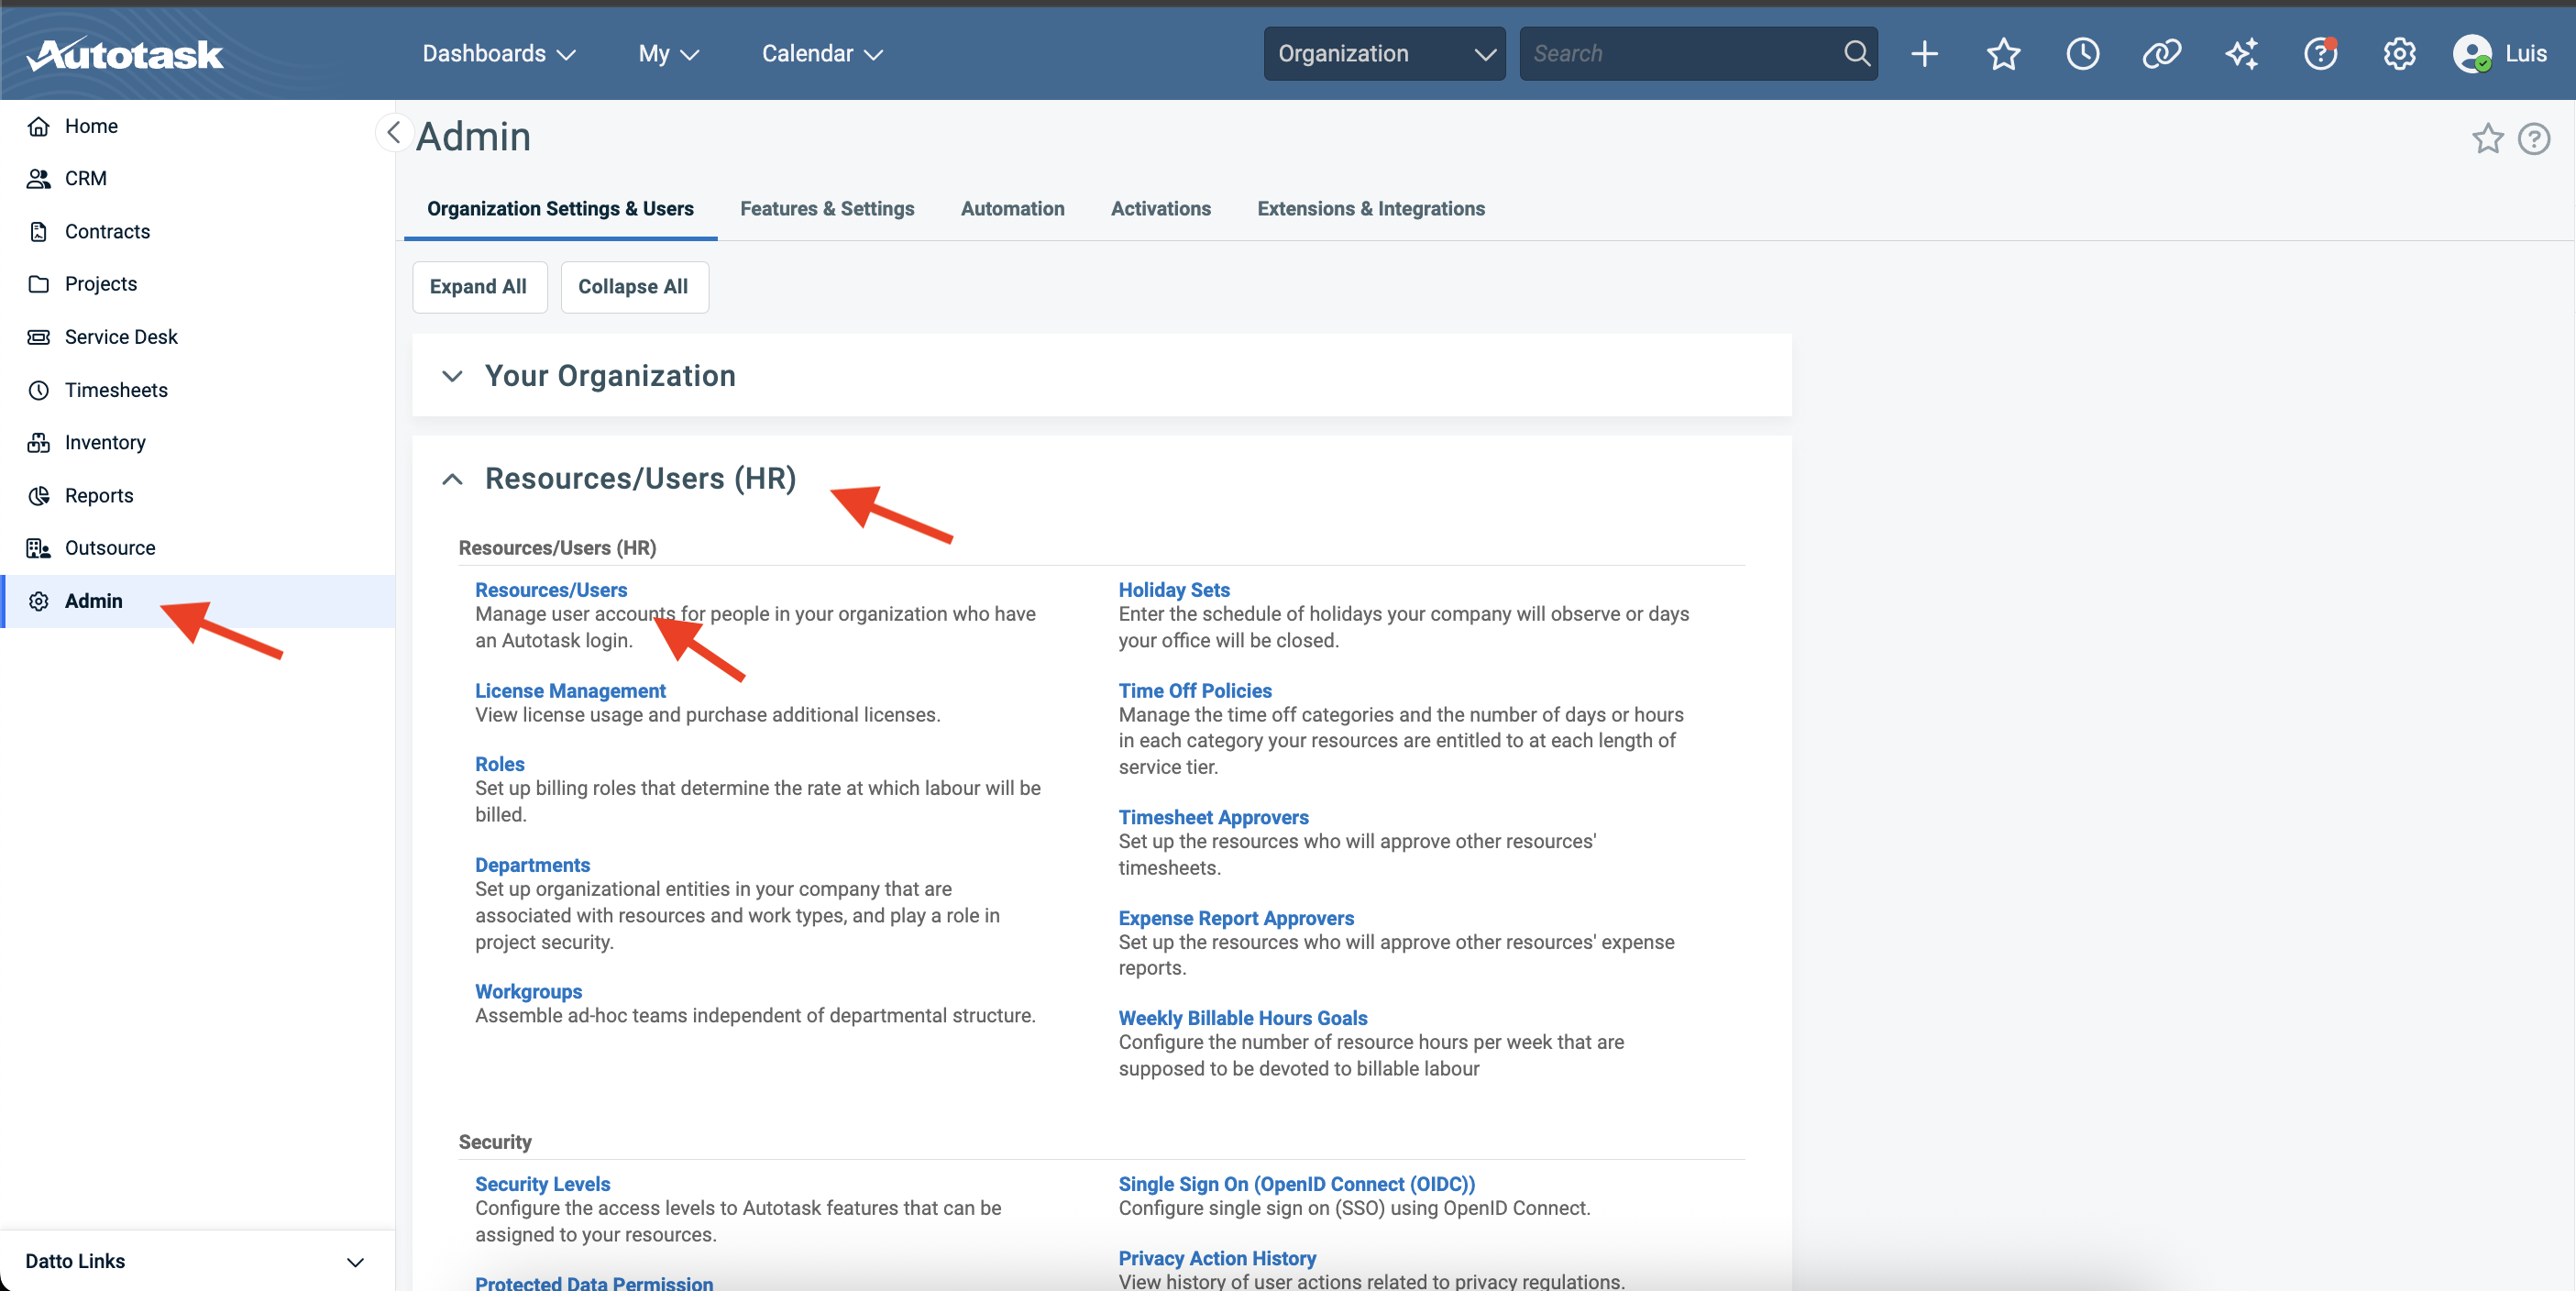Open recently viewed items clock icon
Screen dimensions: 2576x1291
click(x=2082, y=54)
